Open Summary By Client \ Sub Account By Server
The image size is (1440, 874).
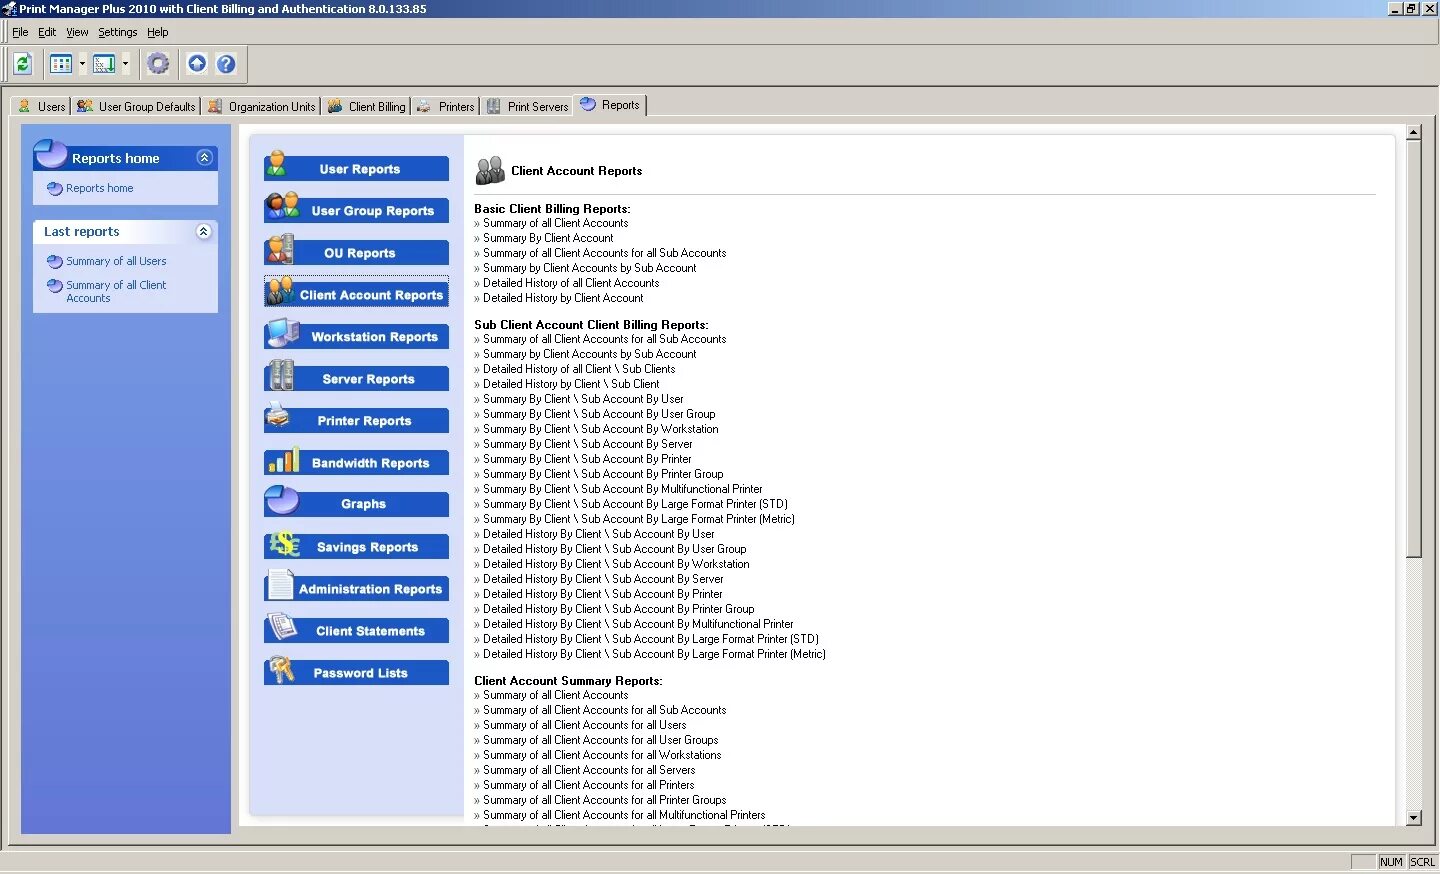(588, 444)
